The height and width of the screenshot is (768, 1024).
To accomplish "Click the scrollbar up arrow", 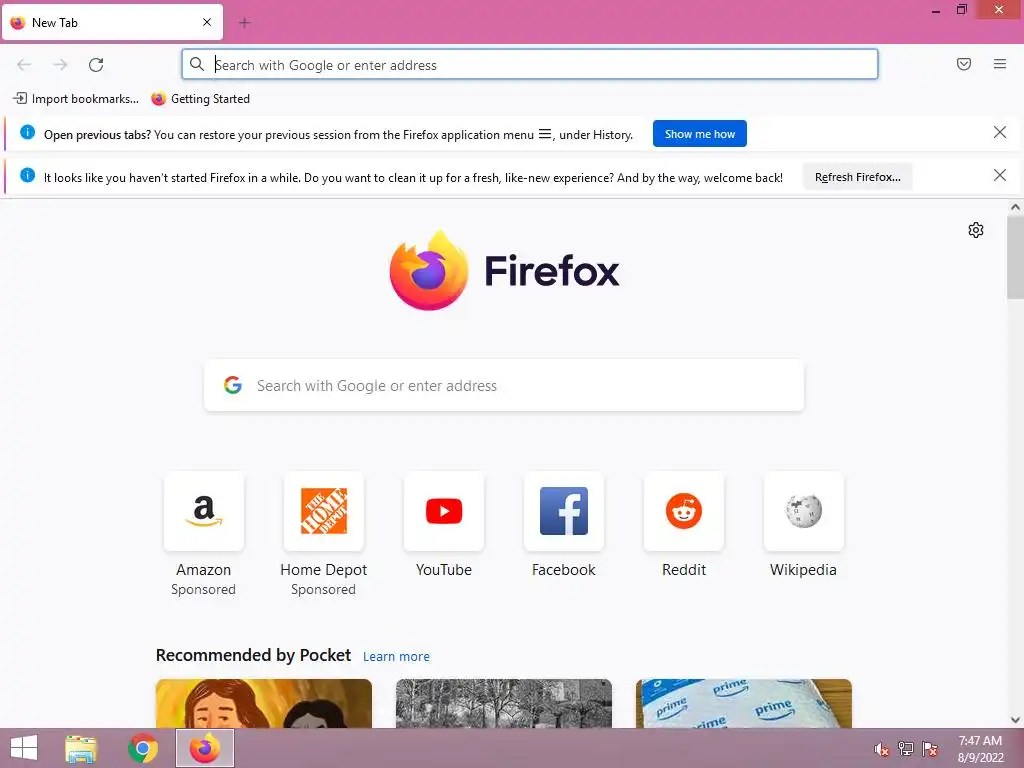I will [x=1015, y=208].
